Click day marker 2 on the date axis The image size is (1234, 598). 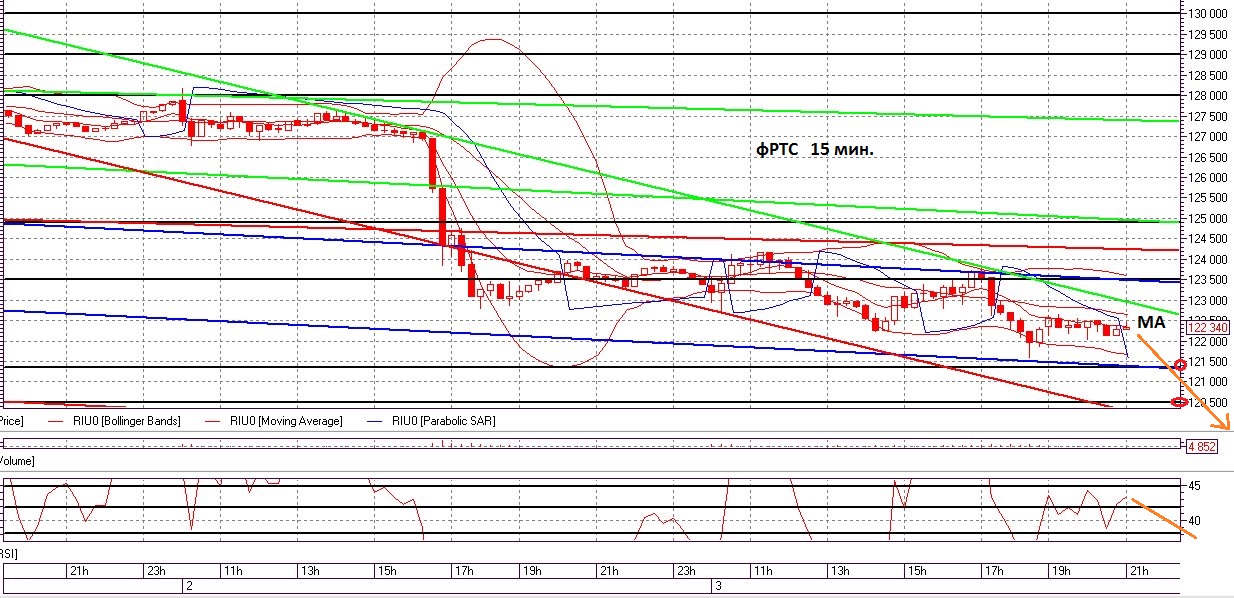188,584
